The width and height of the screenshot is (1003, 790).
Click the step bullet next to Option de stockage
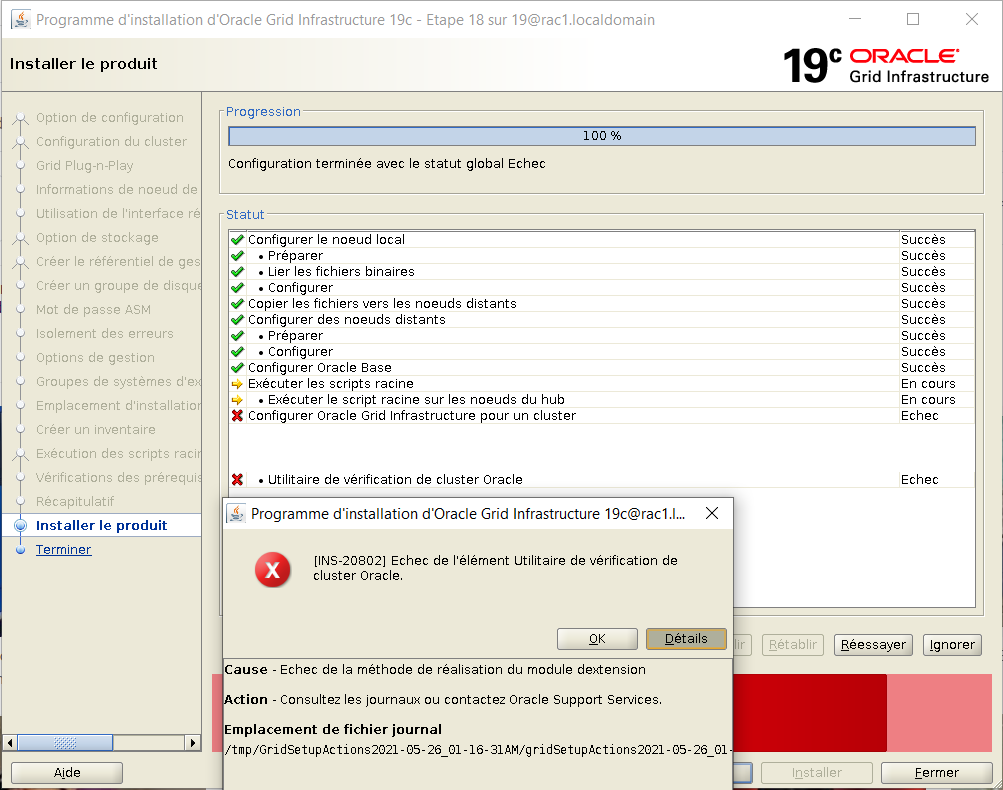[20, 238]
